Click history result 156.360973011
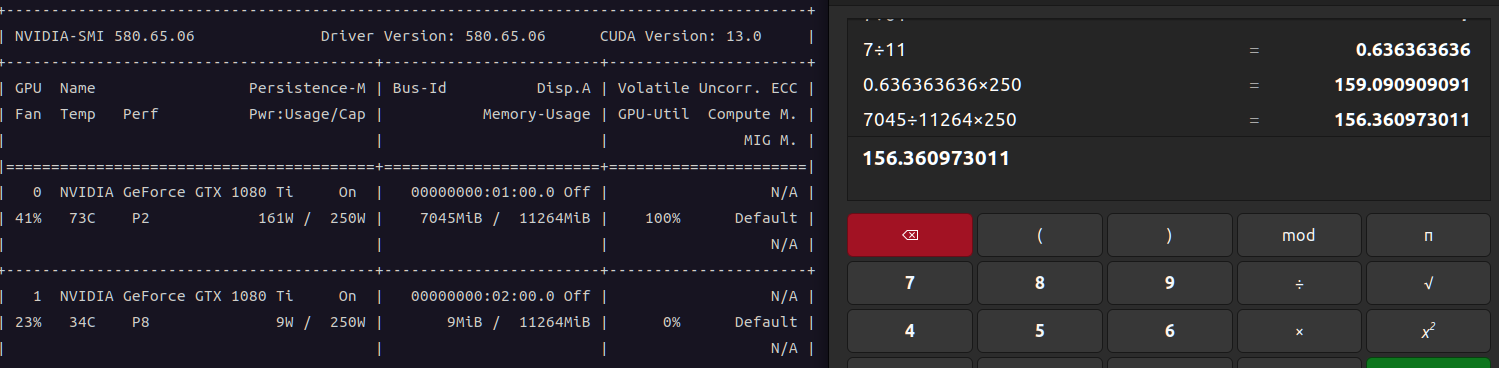Screen dimensions: 1499x368 [x=1402, y=120]
